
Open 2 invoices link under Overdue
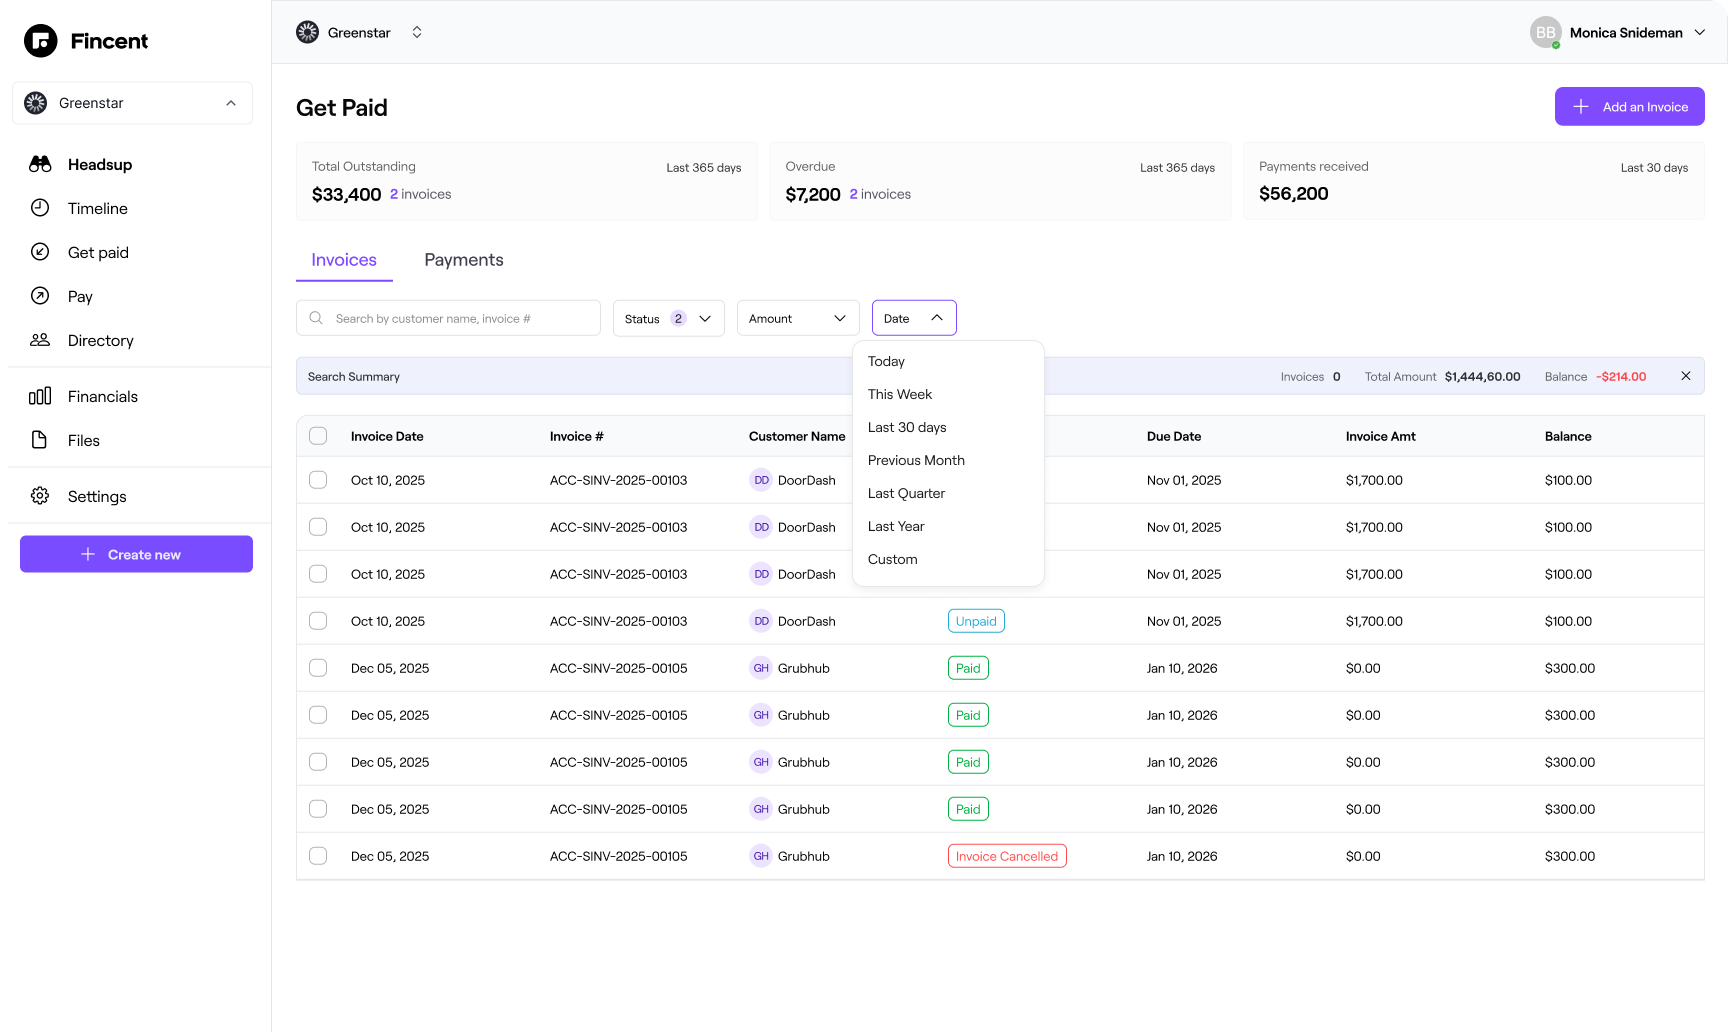tap(880, 194)
